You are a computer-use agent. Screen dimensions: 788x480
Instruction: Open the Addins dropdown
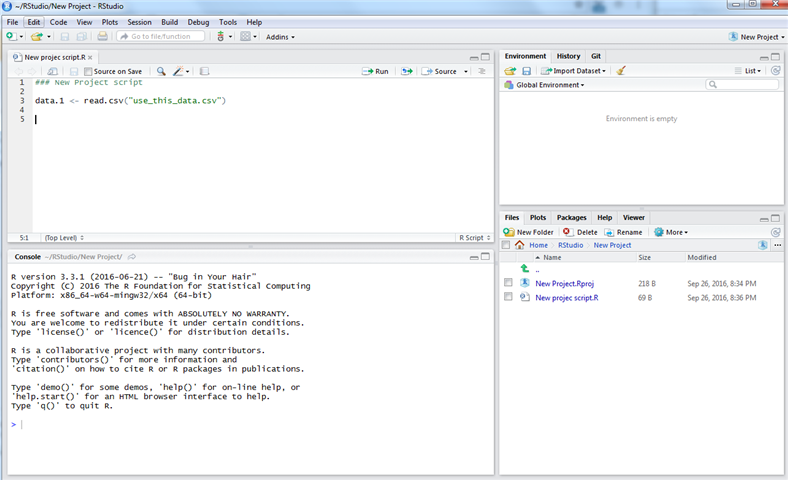coord(280,37)
